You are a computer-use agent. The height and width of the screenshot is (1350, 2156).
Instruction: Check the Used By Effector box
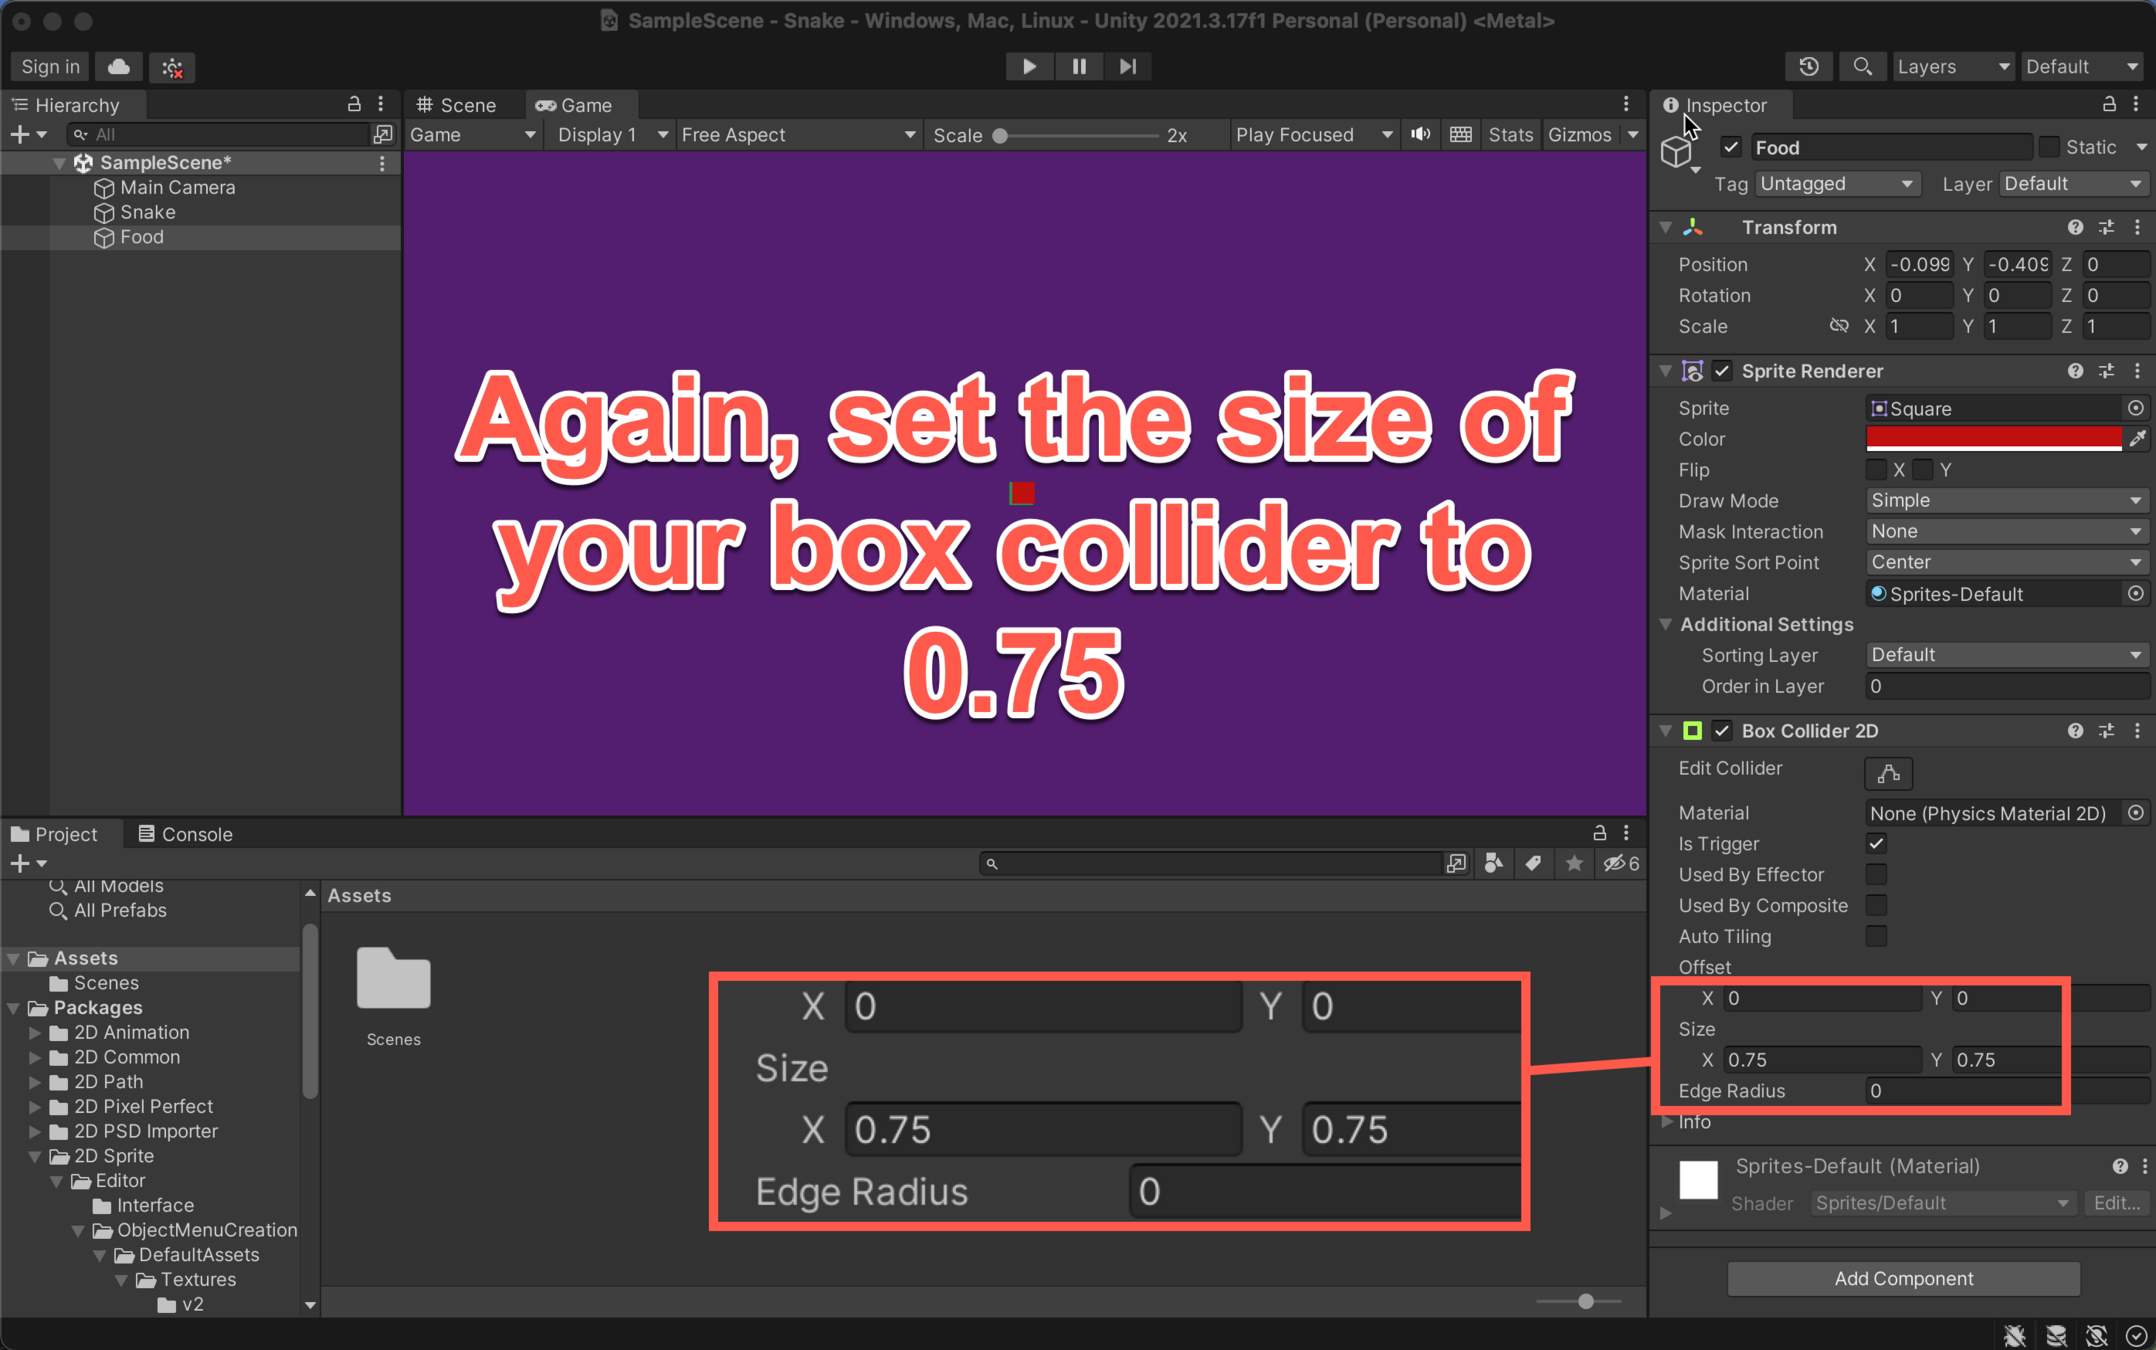pos(1876,874)
